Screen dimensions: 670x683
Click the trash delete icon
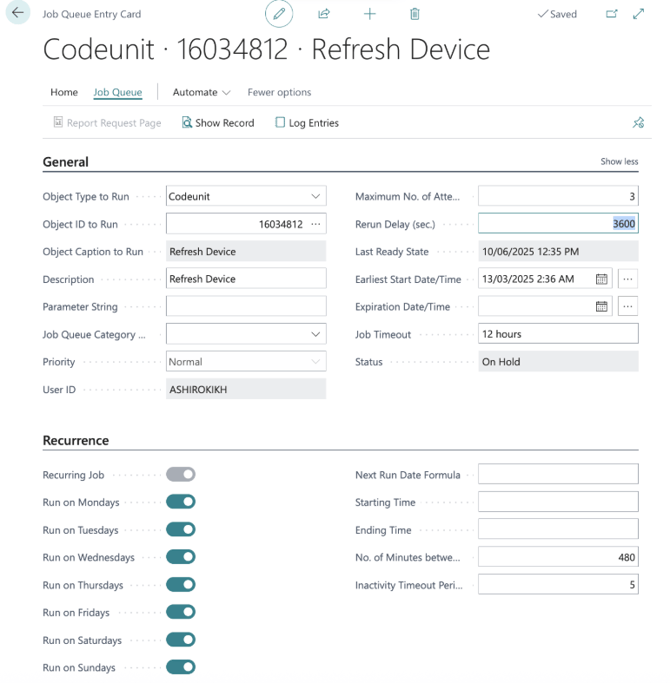(x=414, y=14)
